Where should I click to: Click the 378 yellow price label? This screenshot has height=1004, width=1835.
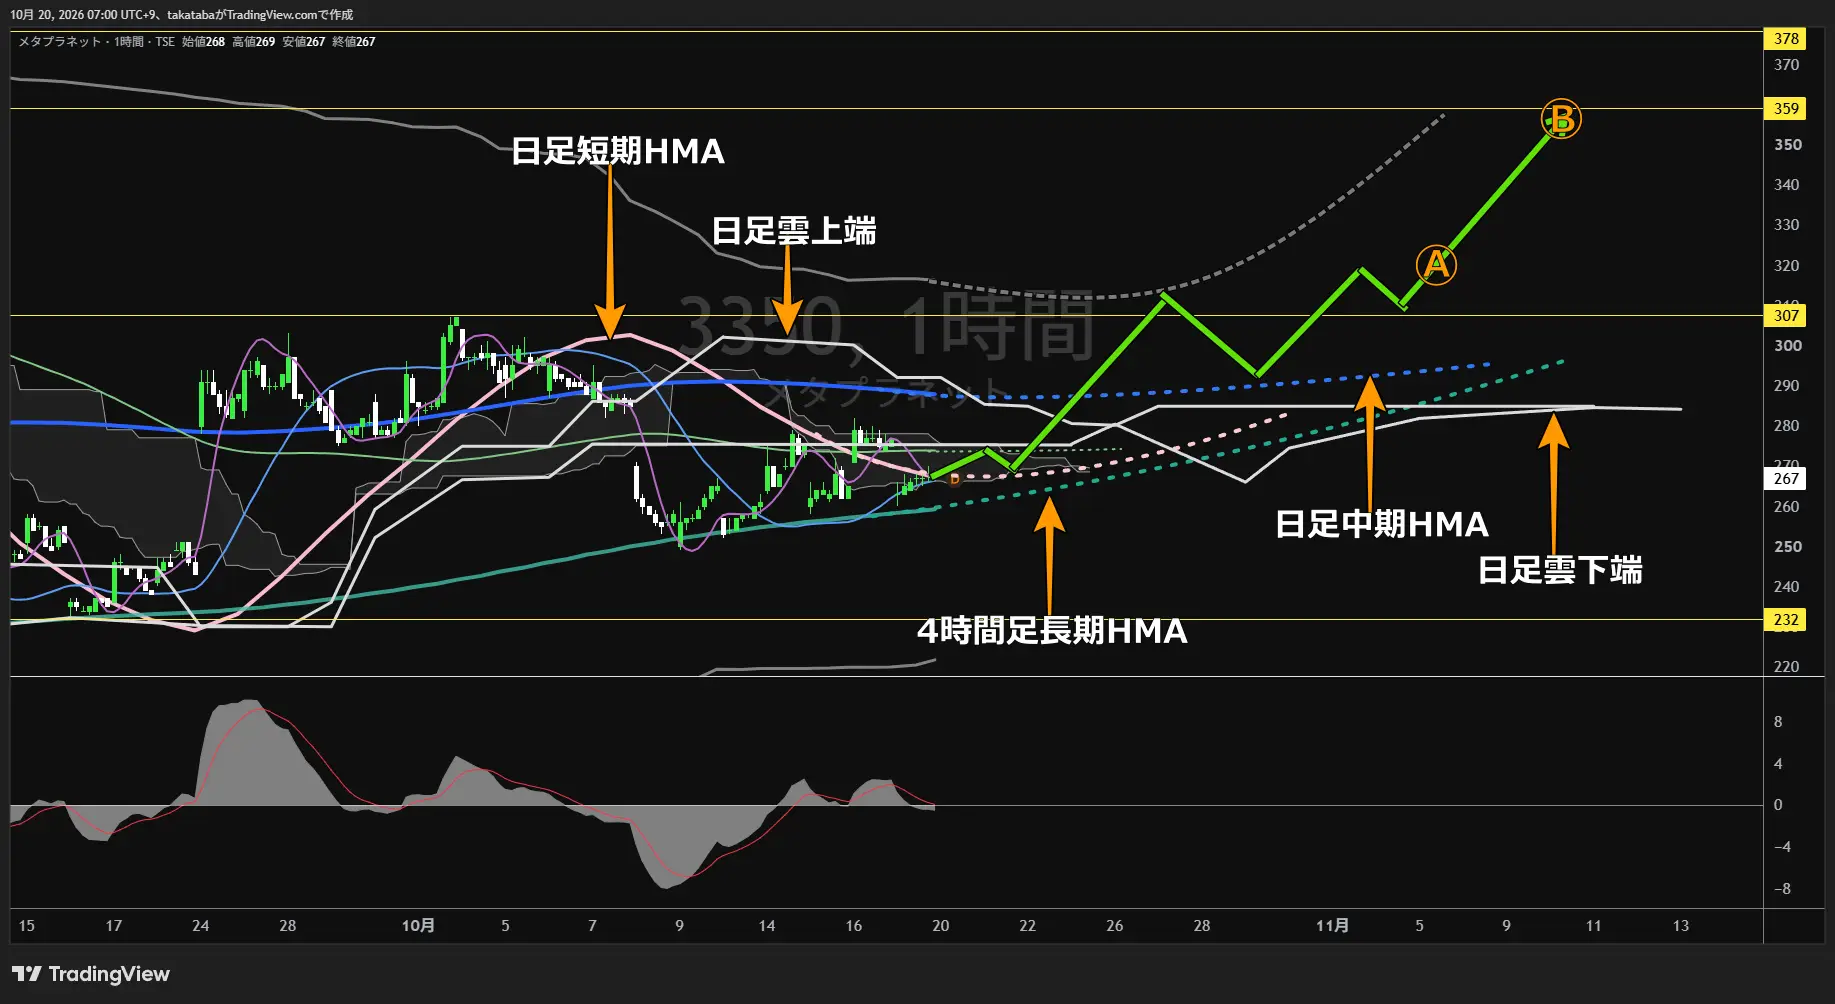[1786, 39]
